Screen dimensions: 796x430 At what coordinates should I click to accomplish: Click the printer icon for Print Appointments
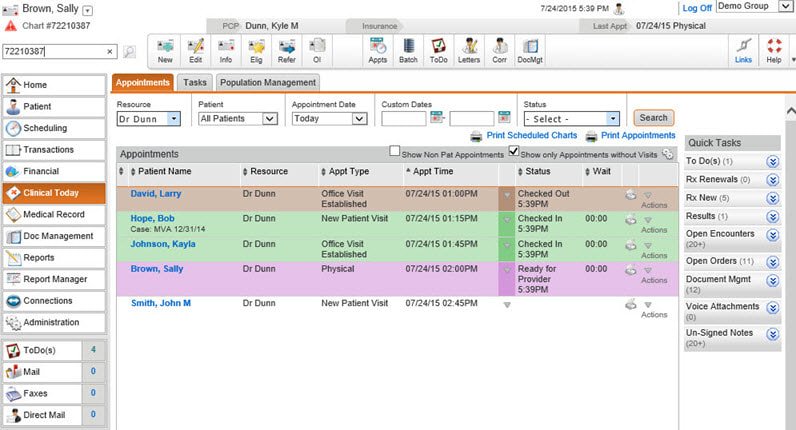point(591,136)
